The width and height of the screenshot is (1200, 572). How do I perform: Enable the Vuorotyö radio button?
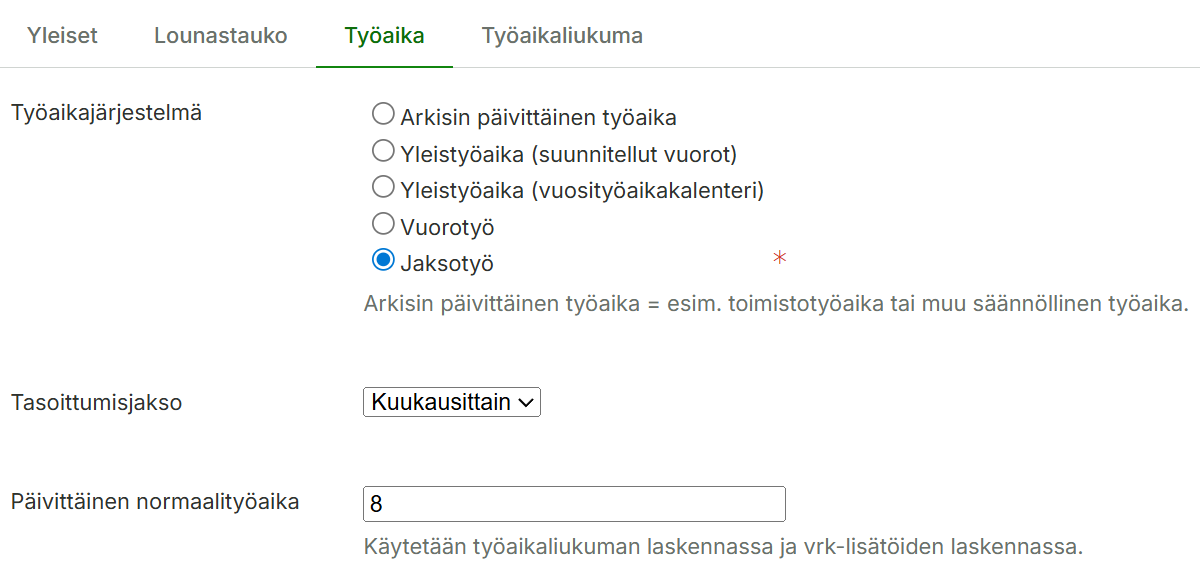(x=382, y=224)
